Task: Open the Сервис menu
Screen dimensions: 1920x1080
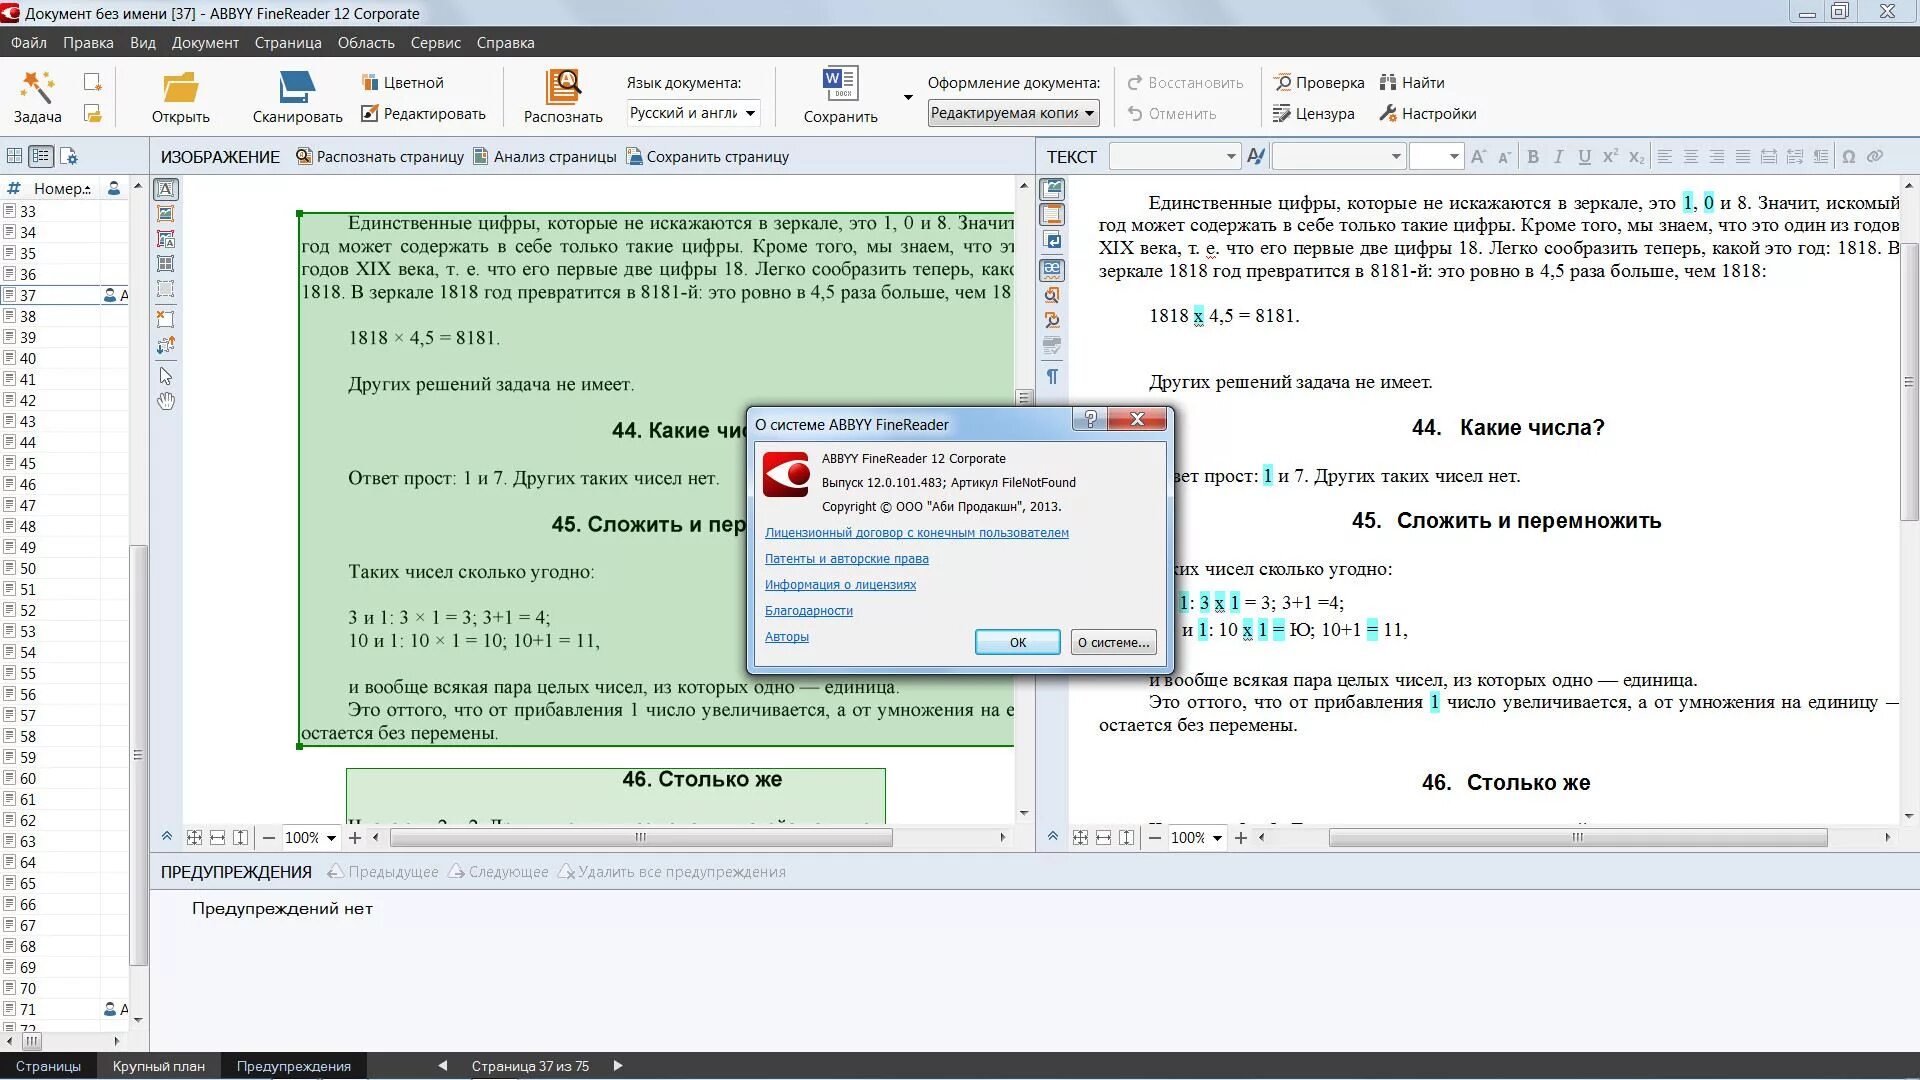Action: coord(435,43)
